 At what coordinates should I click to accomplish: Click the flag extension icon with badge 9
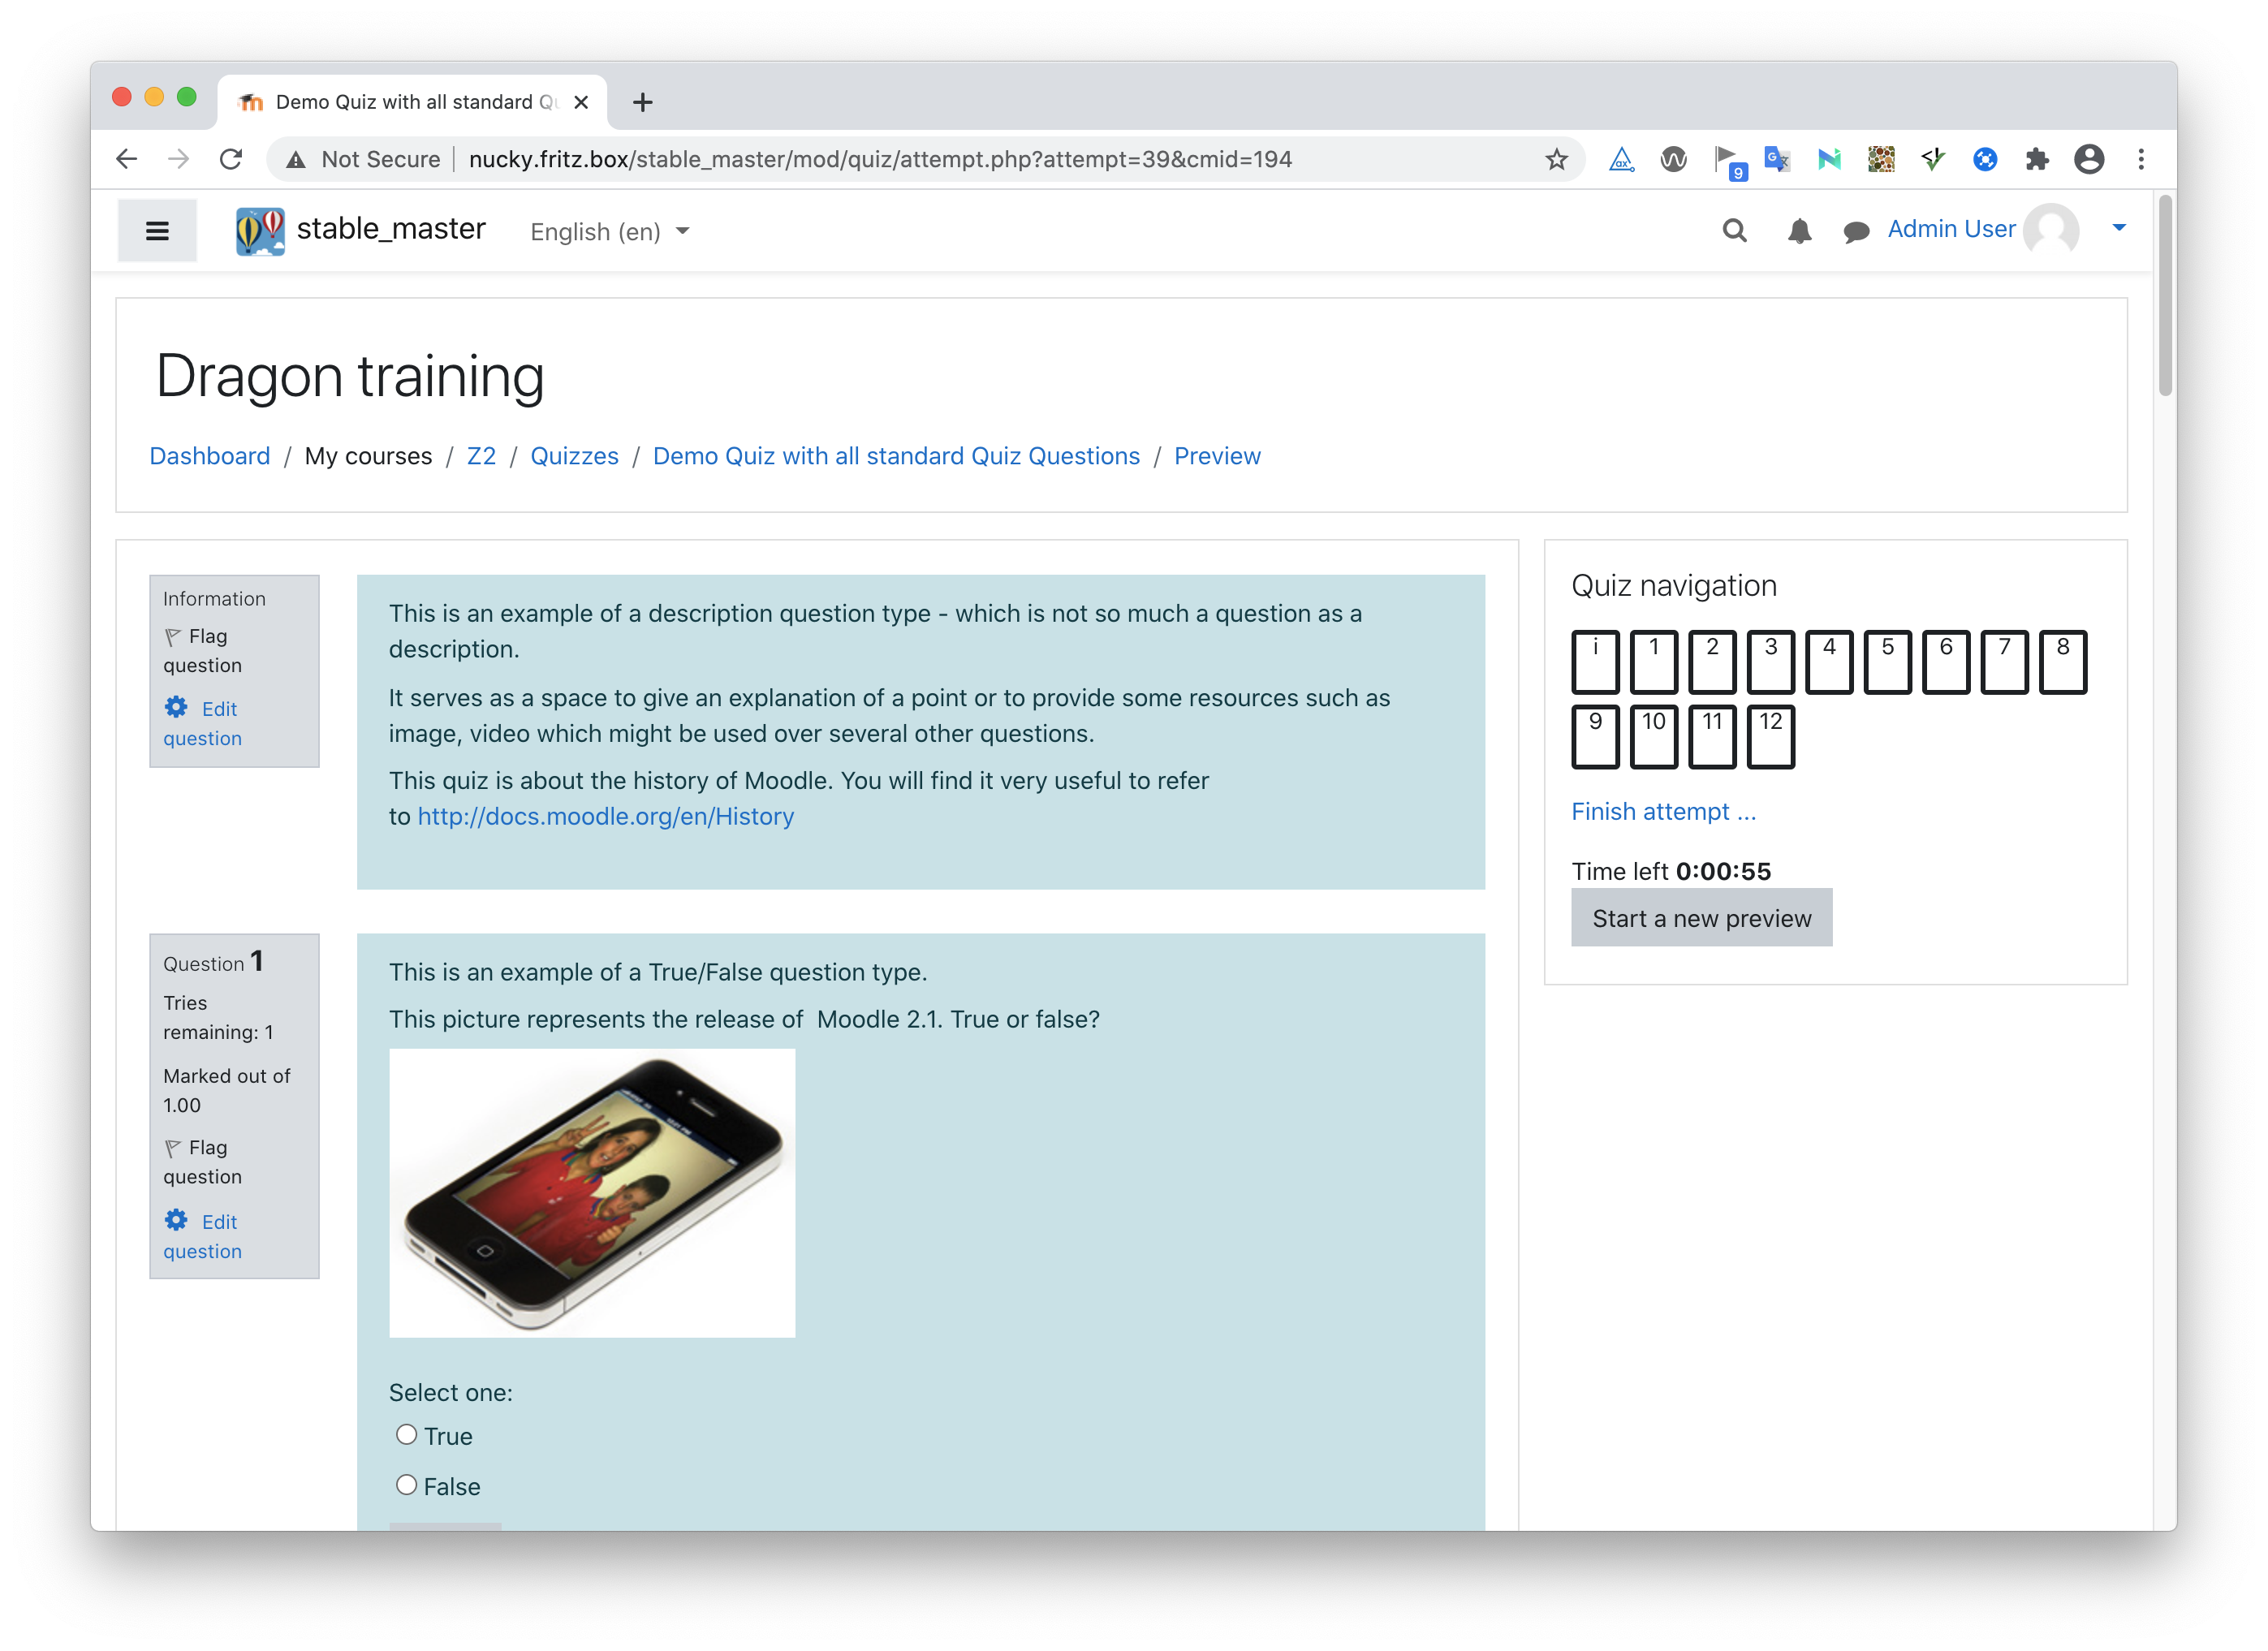(x=1729, y=162)
